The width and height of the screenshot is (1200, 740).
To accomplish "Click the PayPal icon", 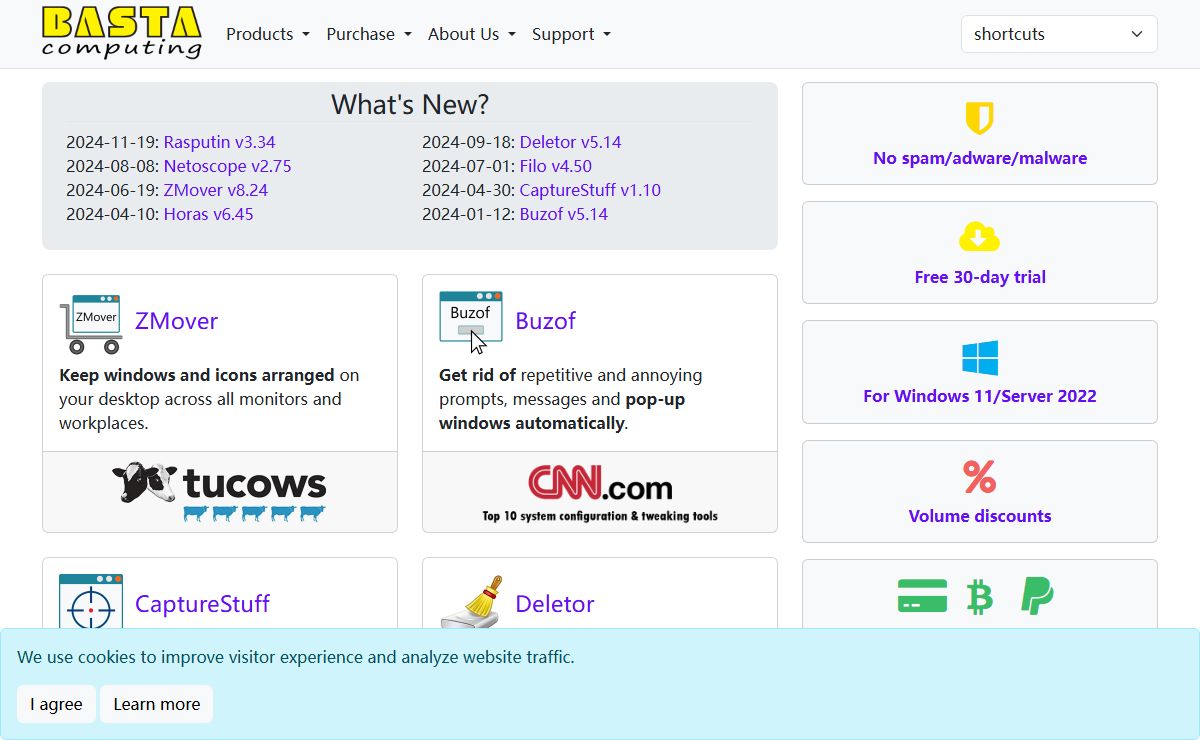I will 1037,596.
